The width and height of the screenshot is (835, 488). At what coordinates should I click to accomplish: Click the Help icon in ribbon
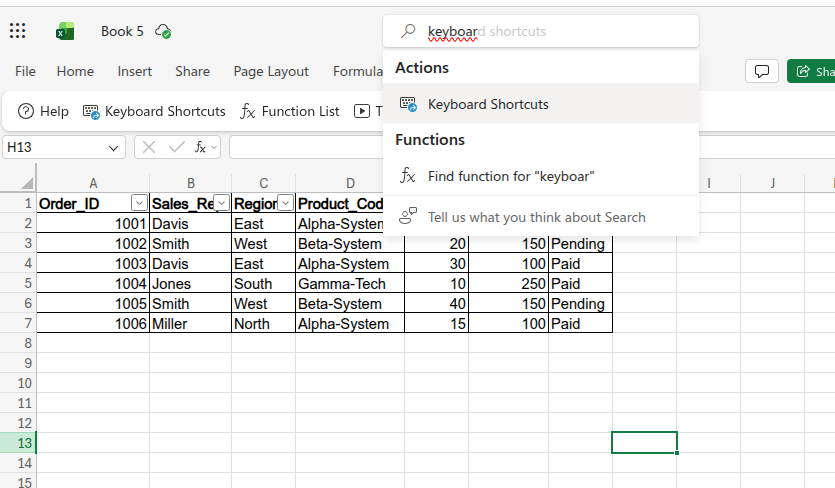tap(27, 111)
